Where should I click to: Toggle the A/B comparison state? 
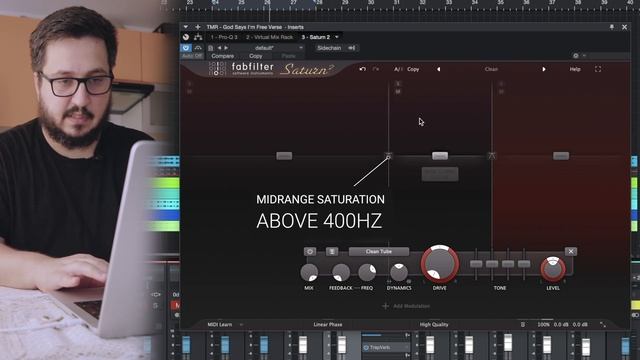[398, 69]
